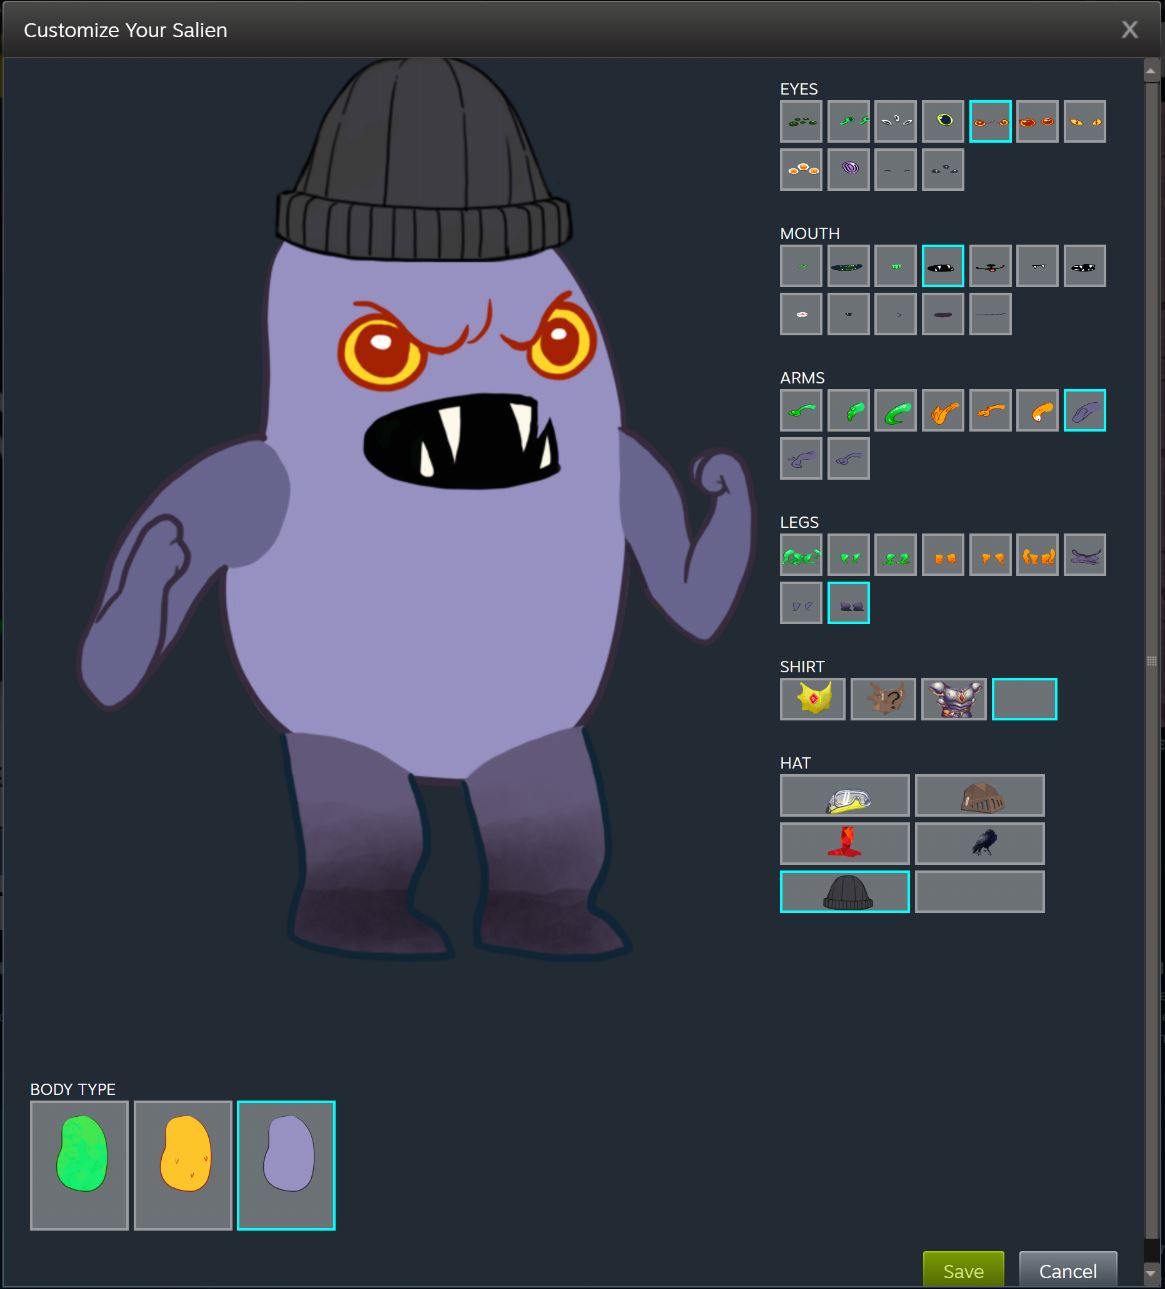1165x1289 pixels.
Task: Pick the silver armor chestplate shirt
Action: coord(954,699)
